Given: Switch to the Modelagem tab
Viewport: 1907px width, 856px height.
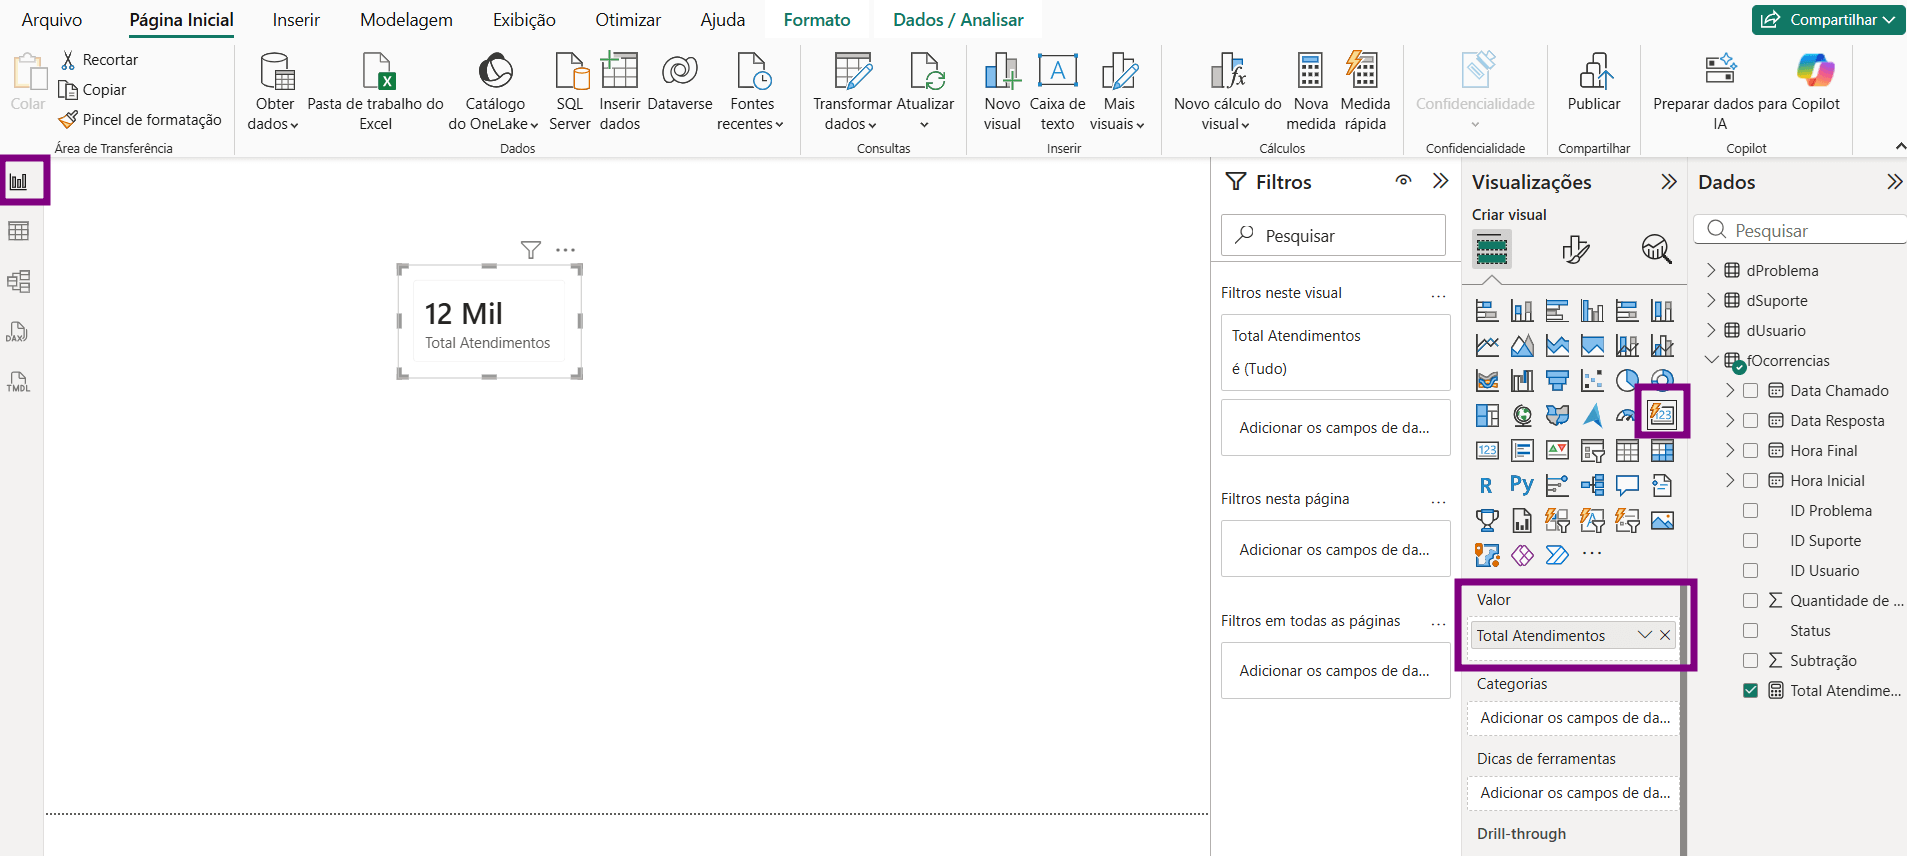Looking at the screenshot, I should (x=406, y=20).
